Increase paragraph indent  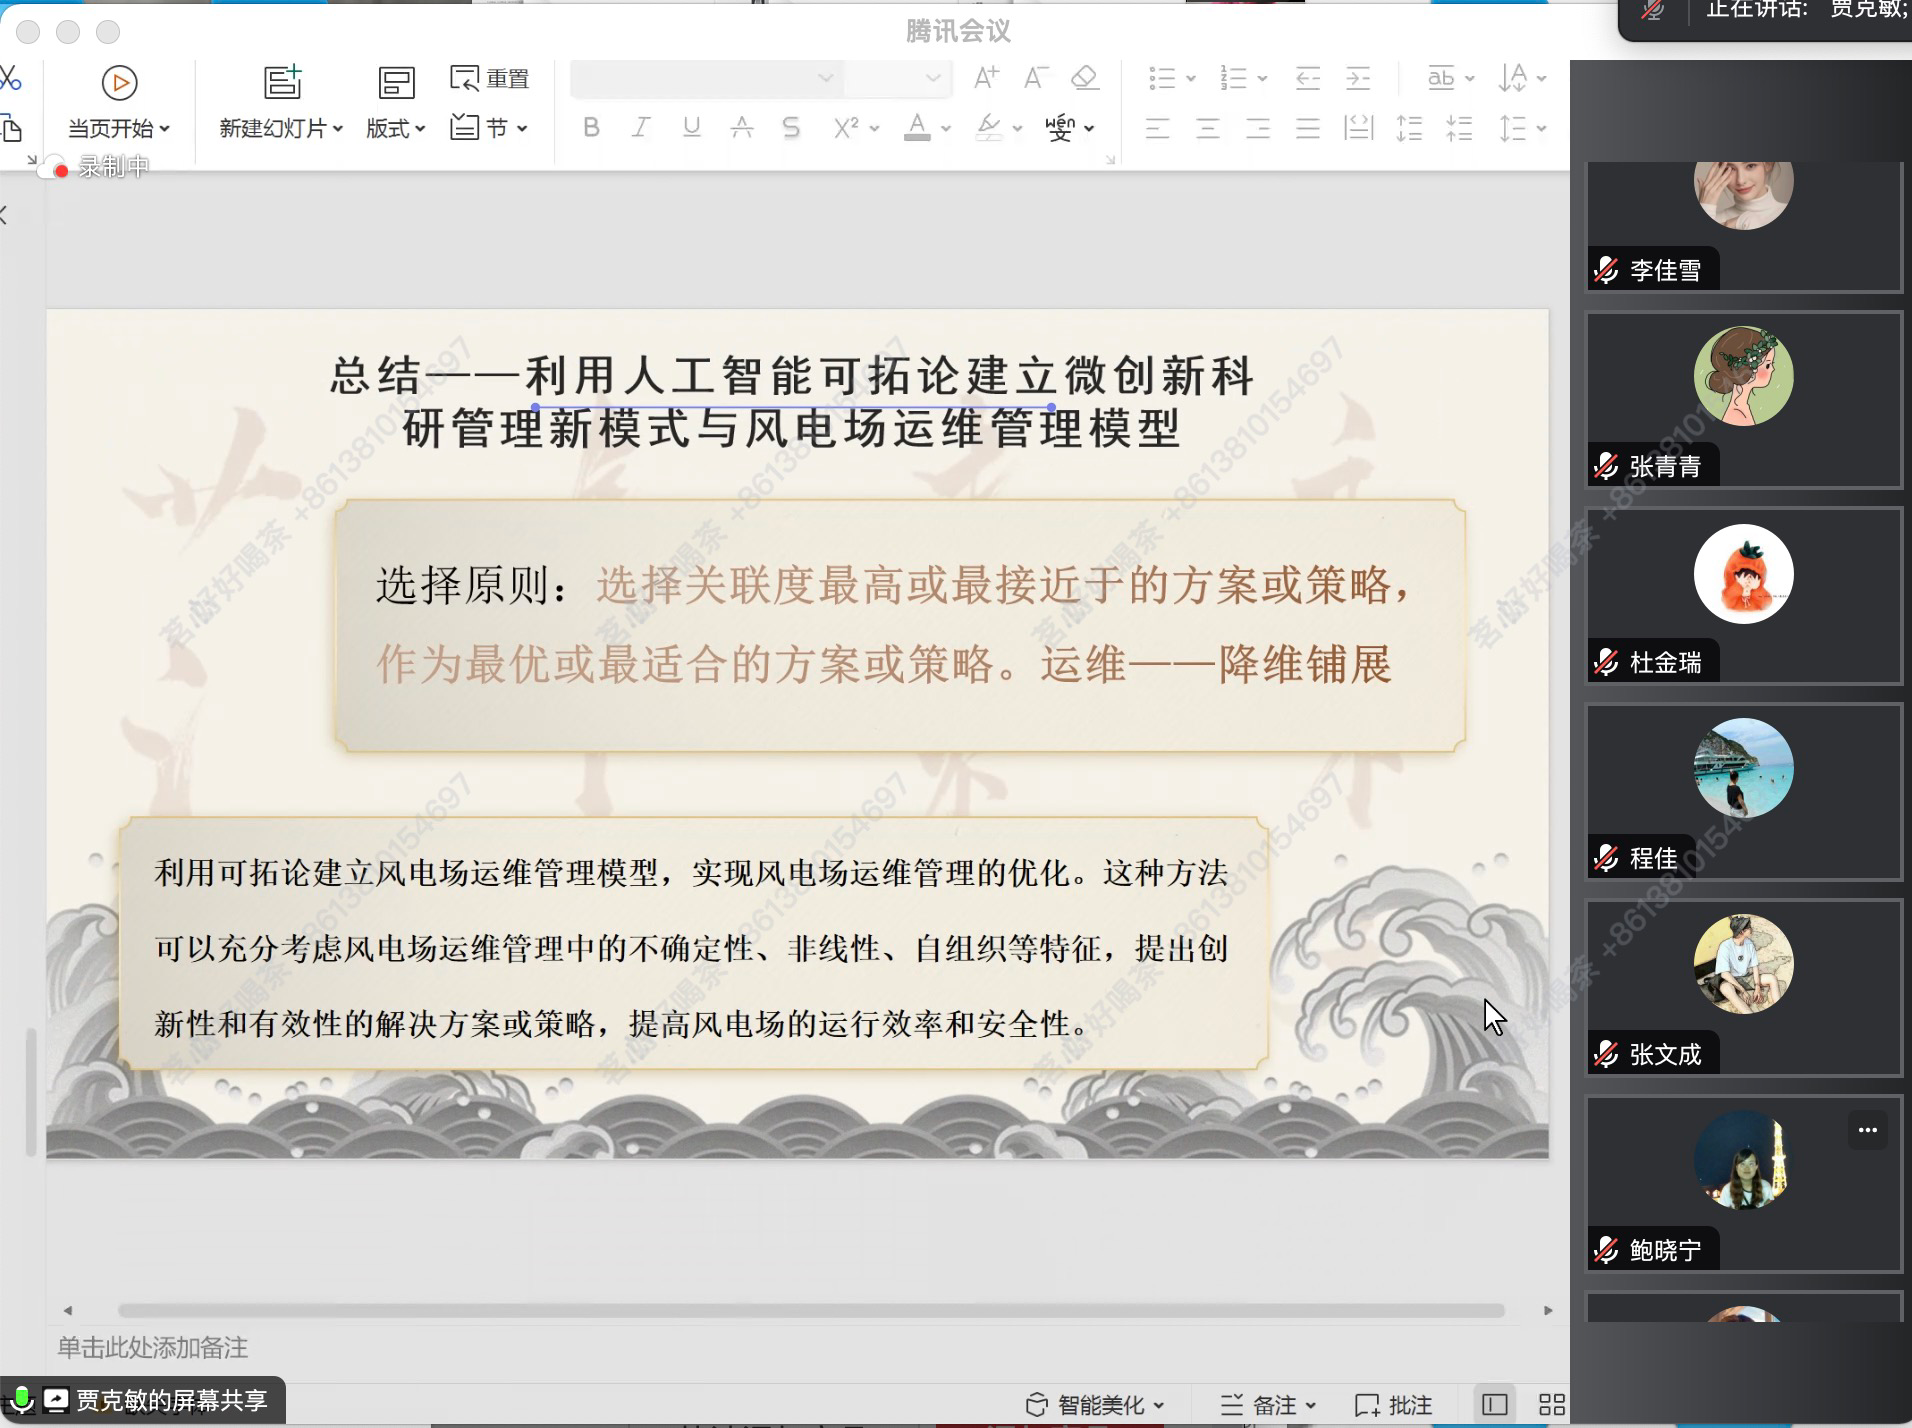coord(1358,78)
